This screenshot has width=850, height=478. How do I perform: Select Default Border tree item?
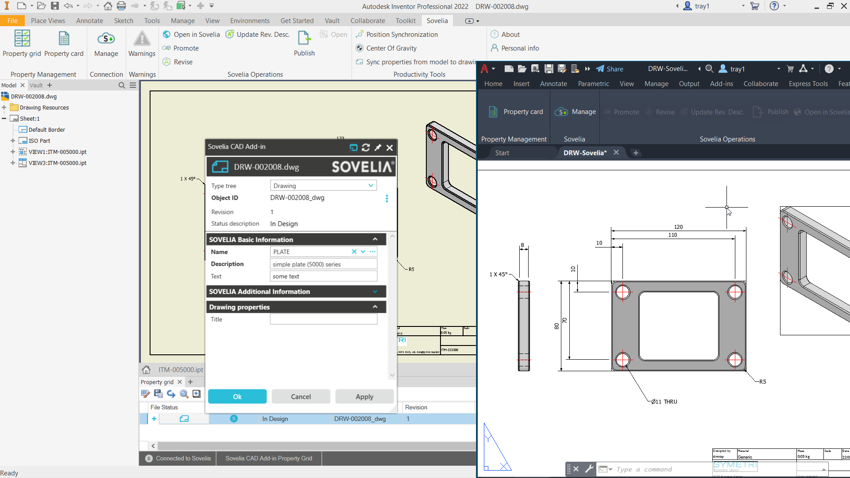(46, 130)
